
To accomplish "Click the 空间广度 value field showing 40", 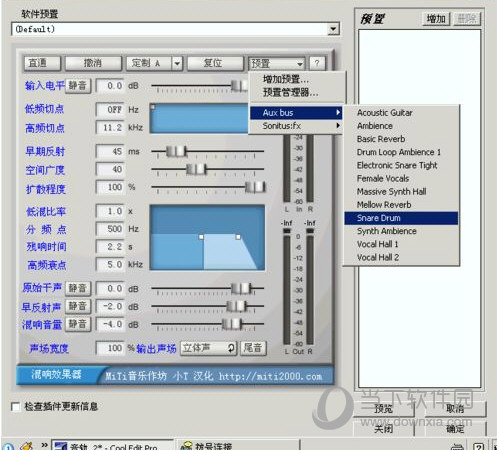I will 110,169.
